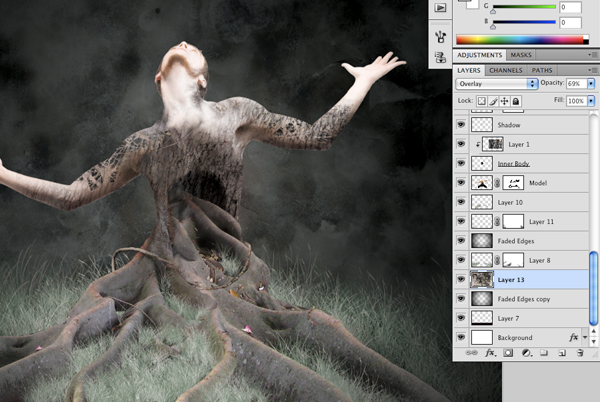Create a new group folder icon
The width and height of the screenshot is (600, 402).
coord(544,353)
